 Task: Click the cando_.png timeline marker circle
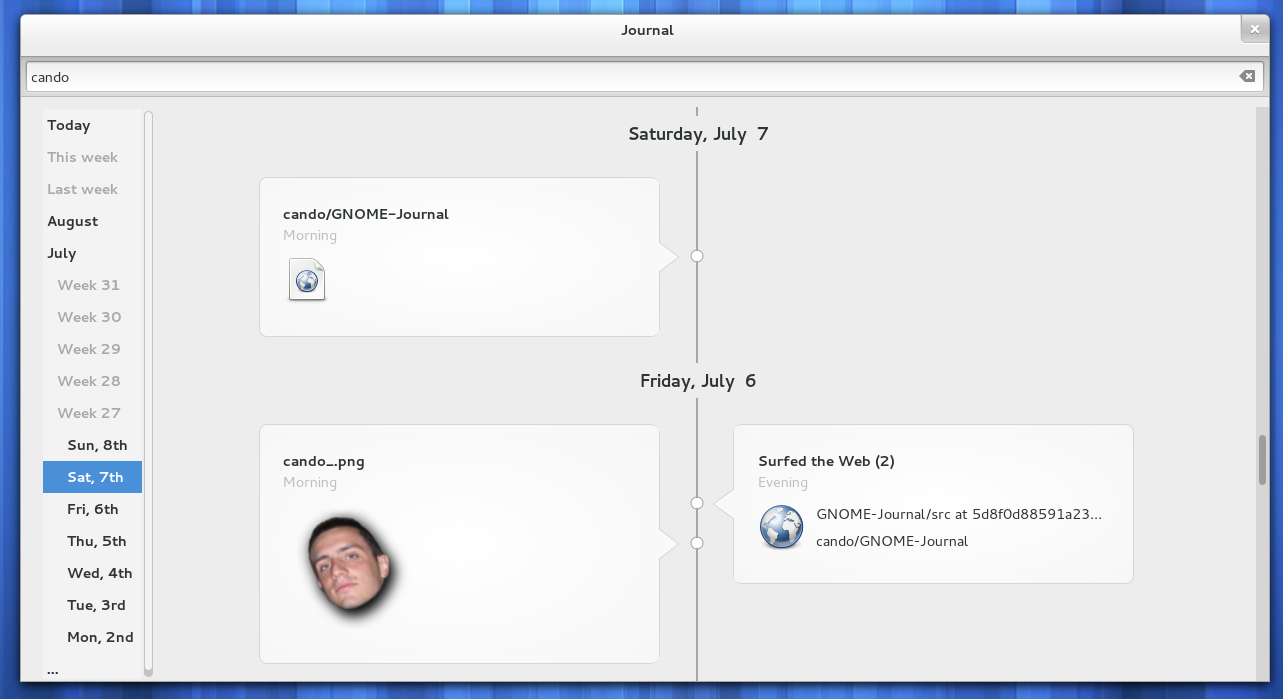[697, 543]
